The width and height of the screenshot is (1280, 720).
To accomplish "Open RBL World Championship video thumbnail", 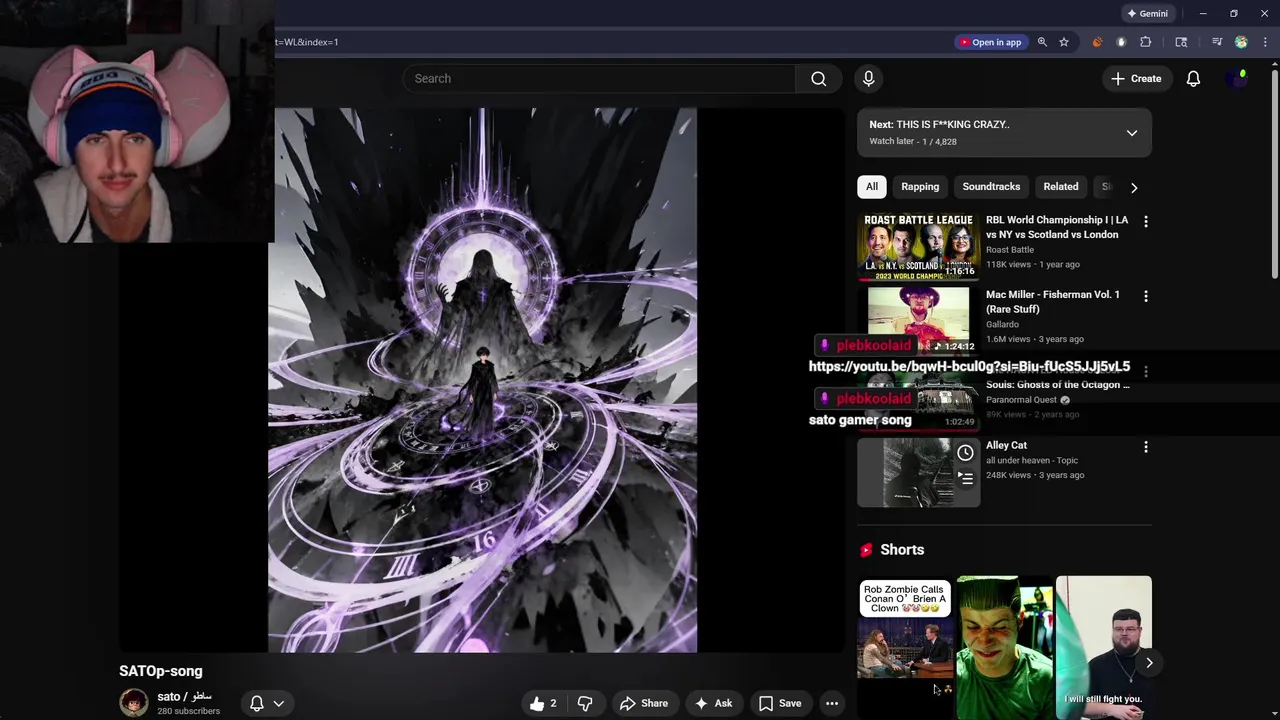I will pyautogui.click(x=918, y=246).
